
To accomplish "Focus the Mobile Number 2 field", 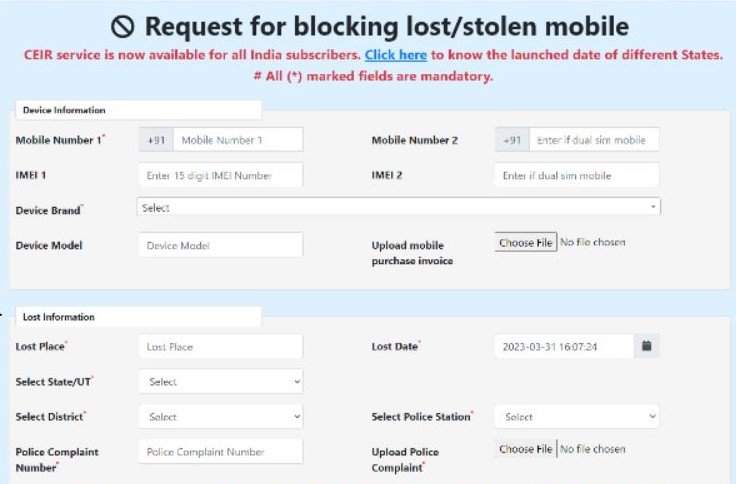I will point(594,139).
